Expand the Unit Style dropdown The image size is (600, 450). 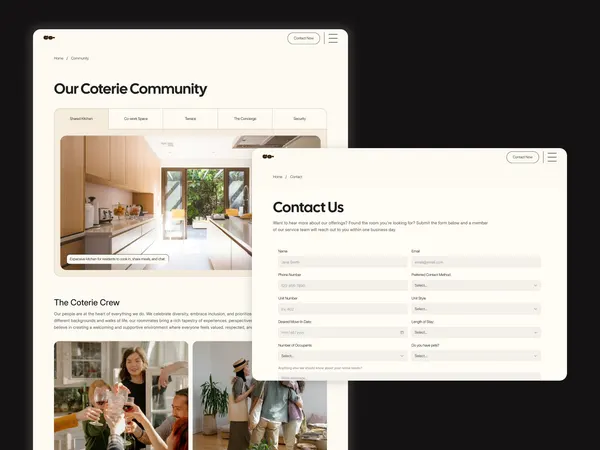click(476, 309)
